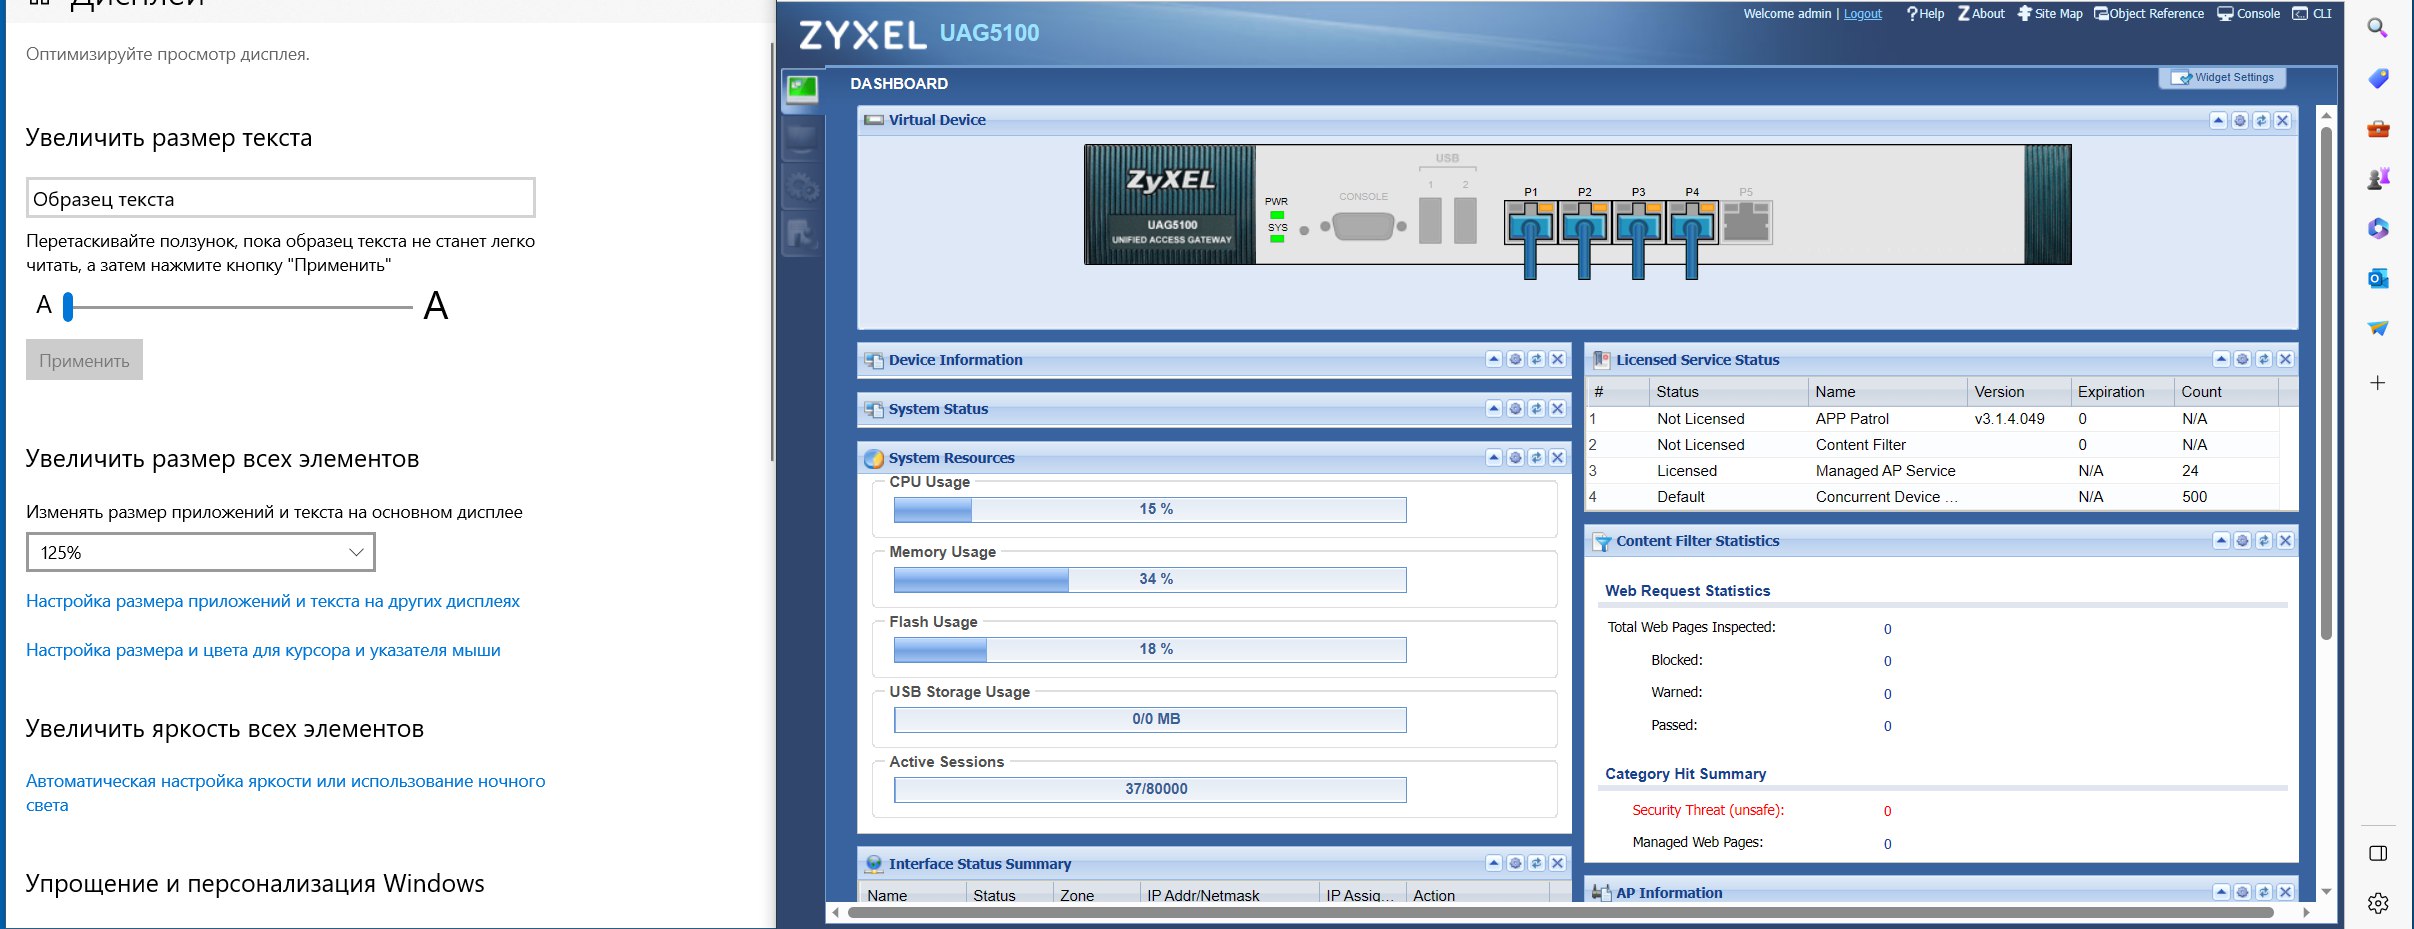Screen dimensions: 2414x929
Task: Open settings gear of Licensed Service Status widget
Action: [2242, 360]
